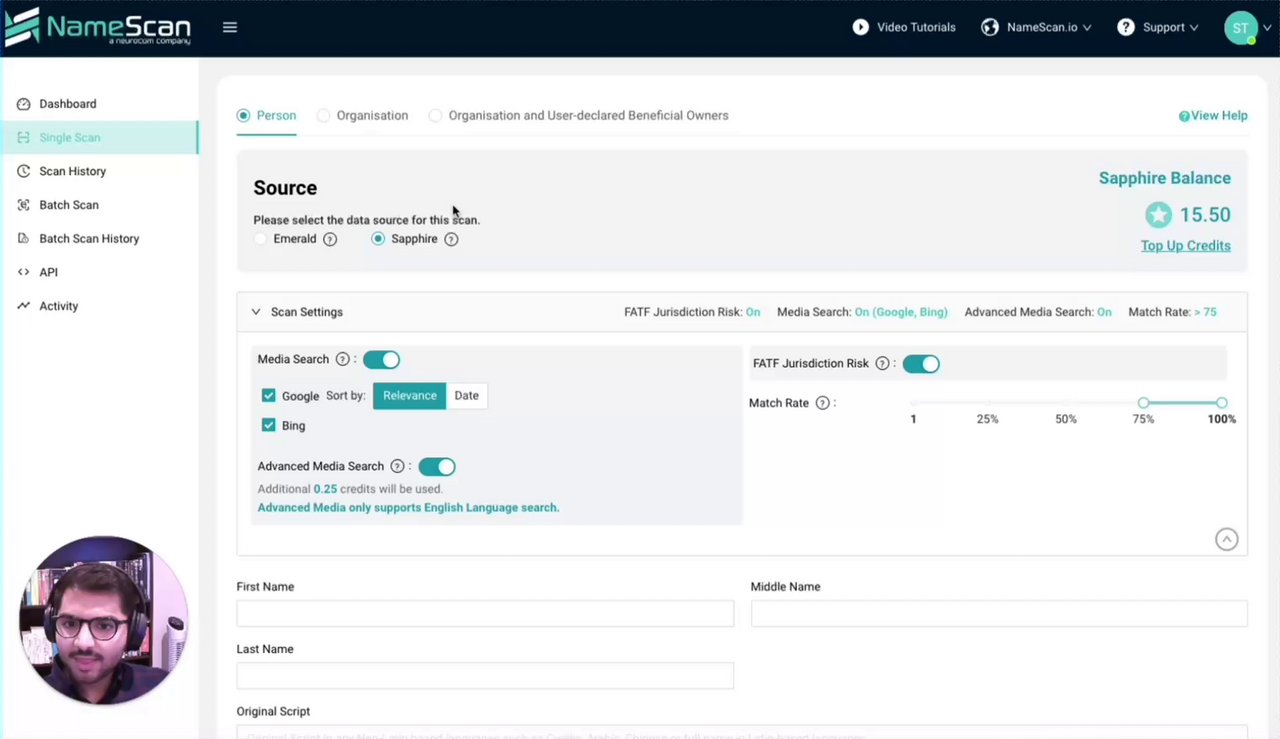Click the Top Up Credits link
The height and width of the screenshot is (739, 1280).
[1186, 246]
